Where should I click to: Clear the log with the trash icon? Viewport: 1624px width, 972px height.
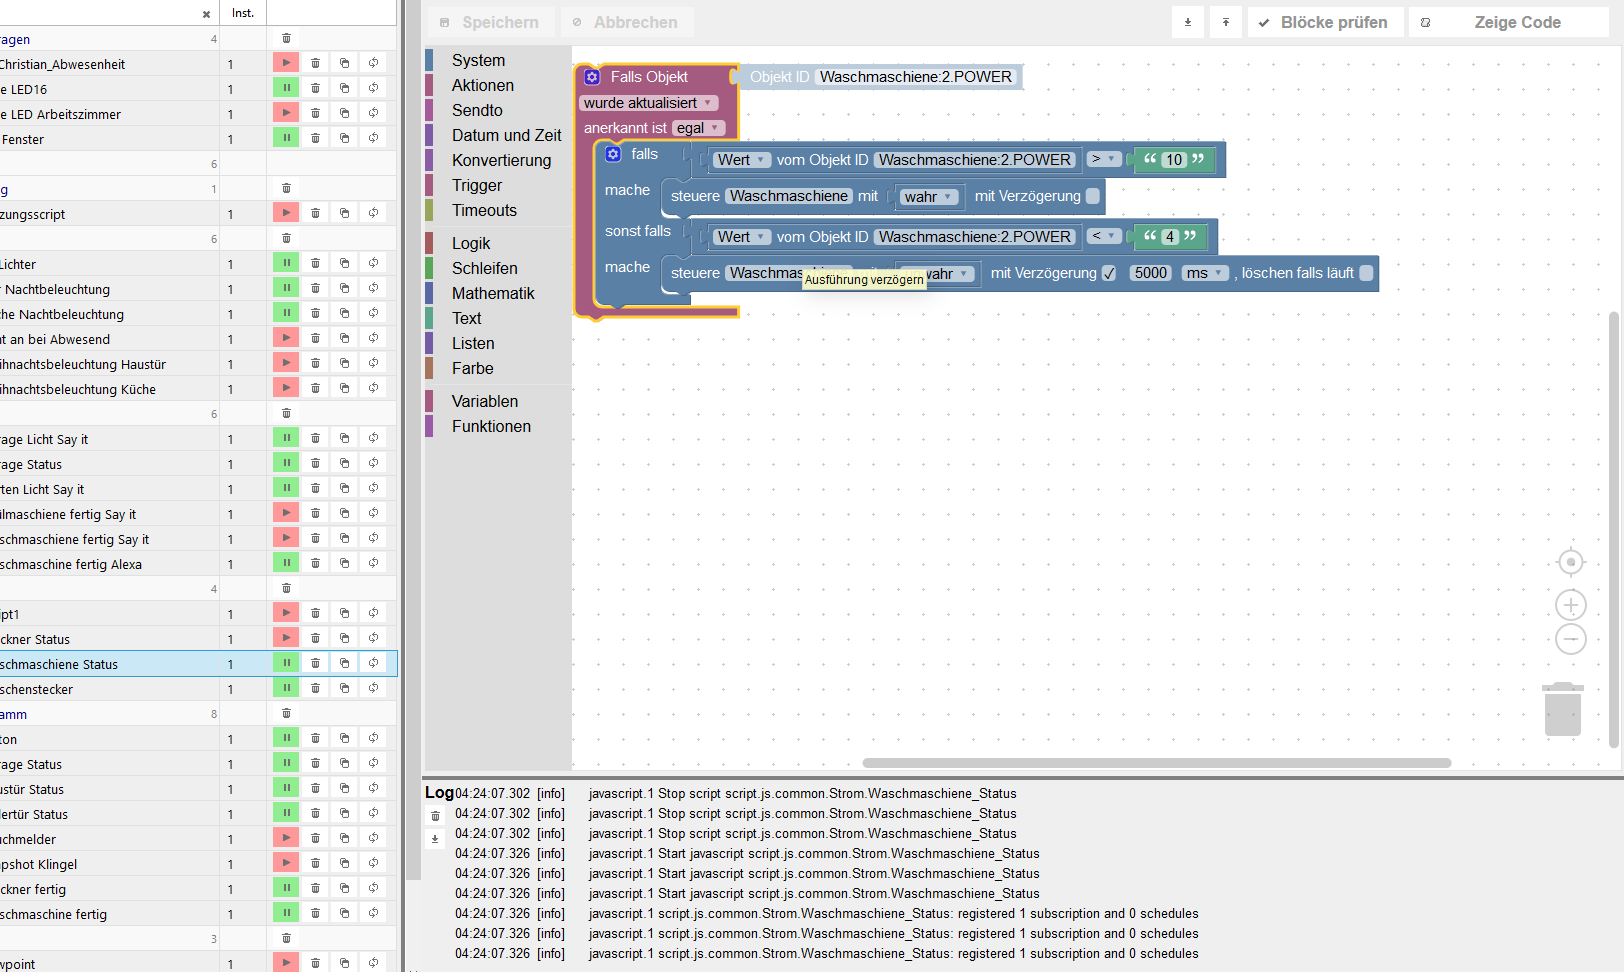pos(435,816)
